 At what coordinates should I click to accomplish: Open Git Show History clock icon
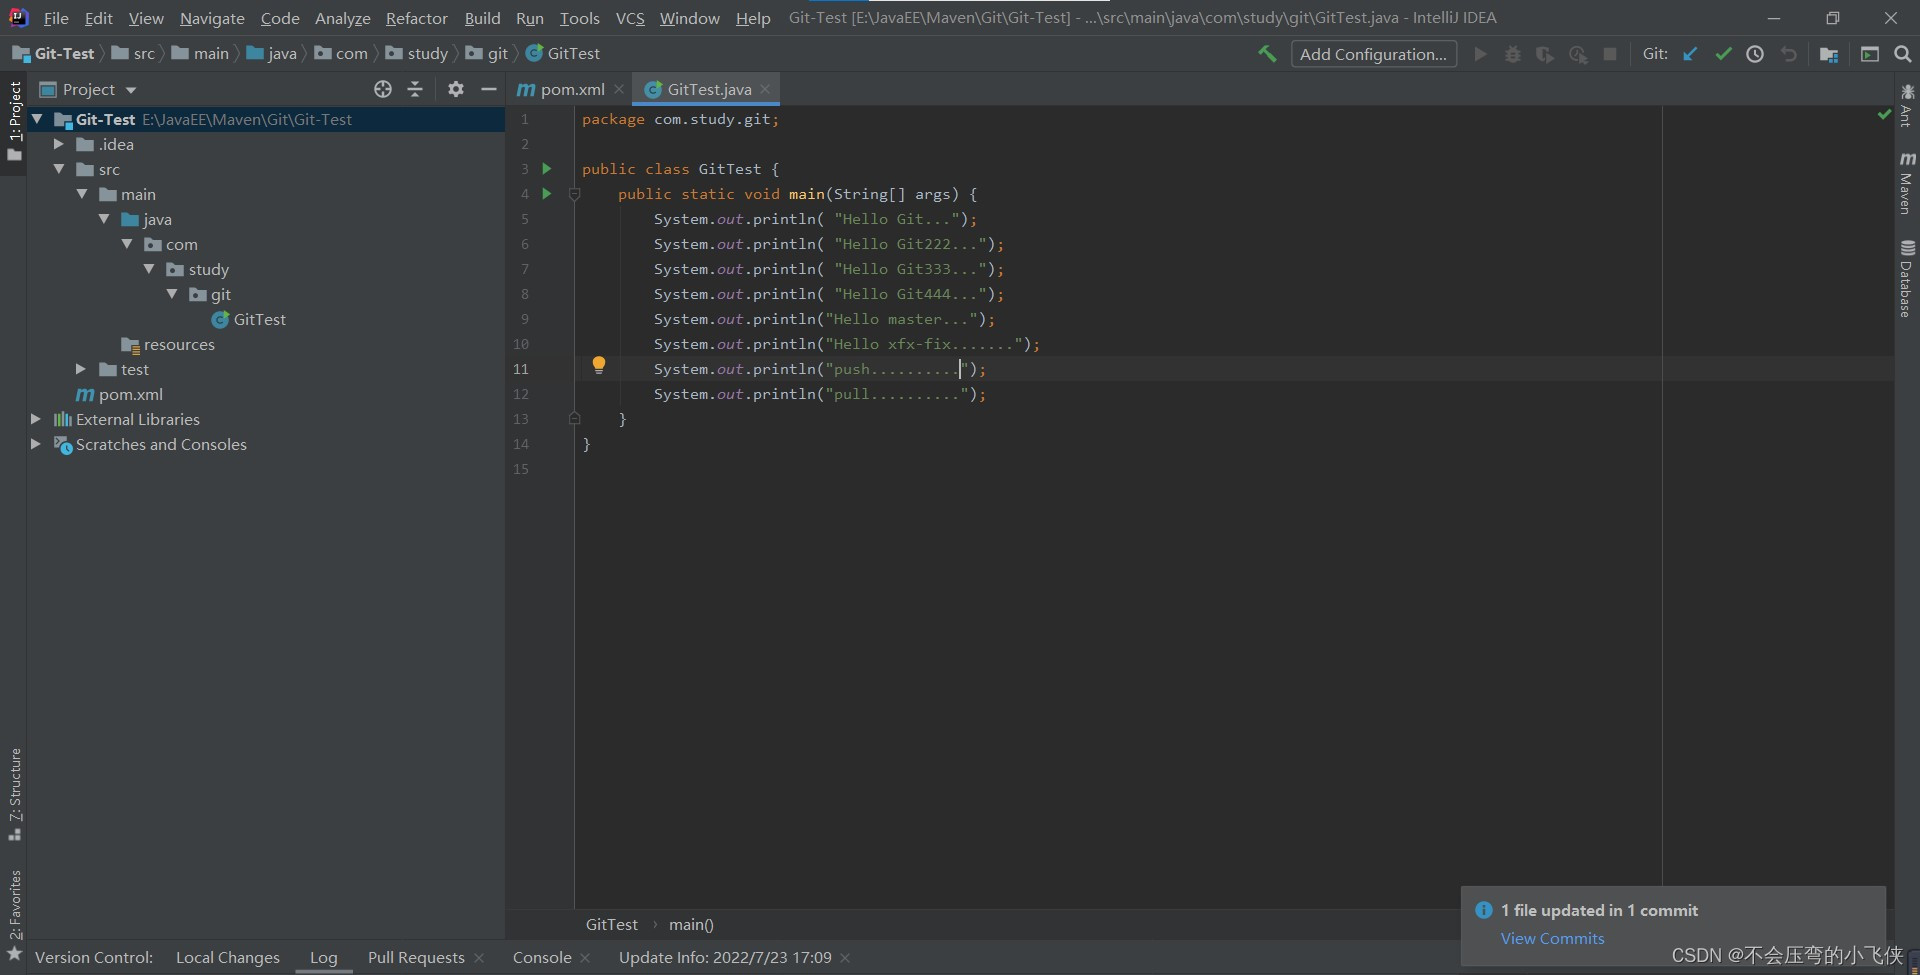(x=1755, y=54)
